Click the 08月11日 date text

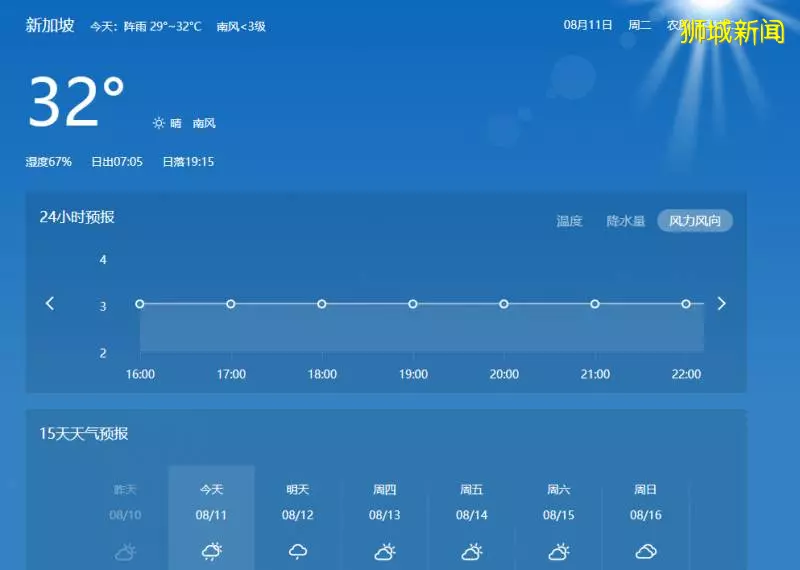click(x=588, y=25)
